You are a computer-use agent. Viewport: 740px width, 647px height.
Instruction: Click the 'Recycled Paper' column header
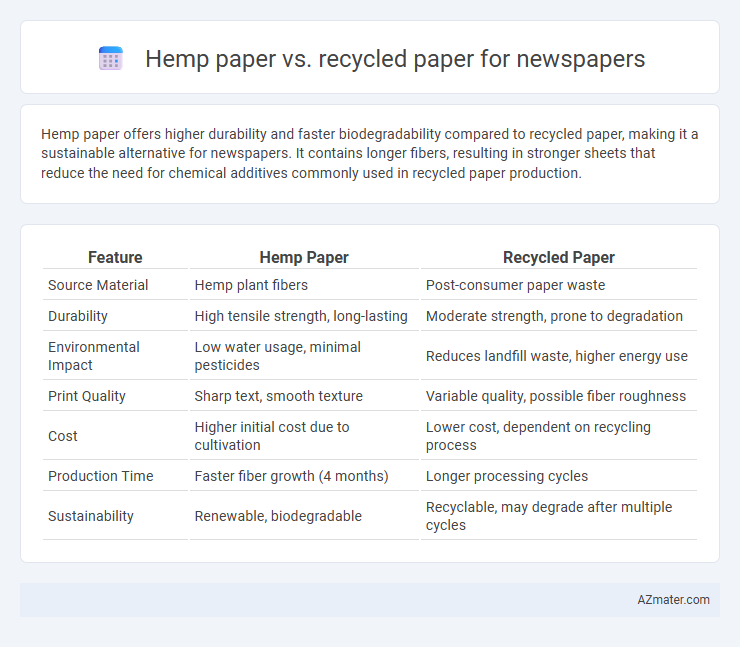(559, 257)
